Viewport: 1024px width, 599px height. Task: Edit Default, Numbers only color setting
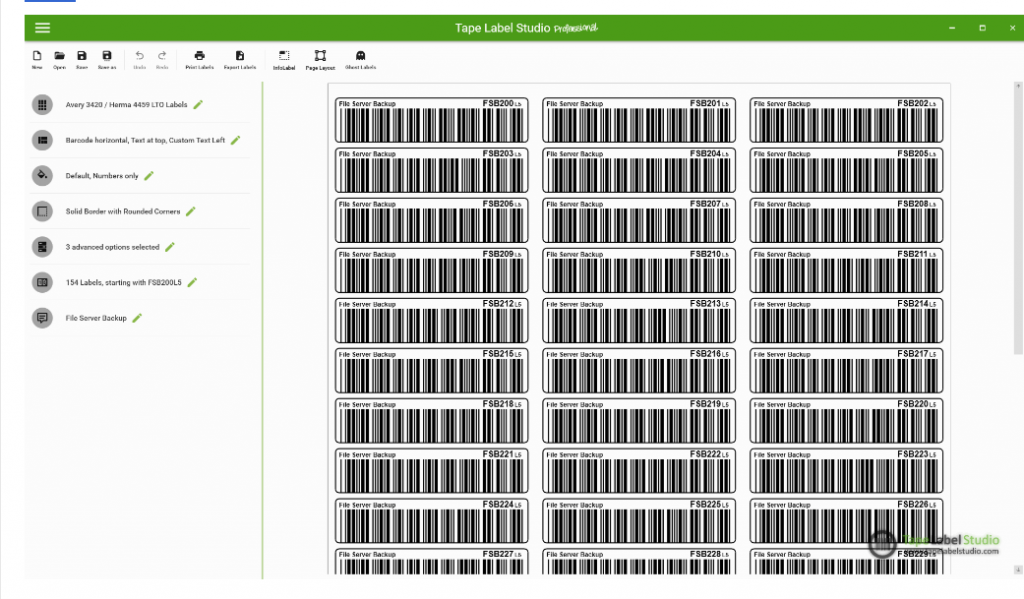coord(149,176)
